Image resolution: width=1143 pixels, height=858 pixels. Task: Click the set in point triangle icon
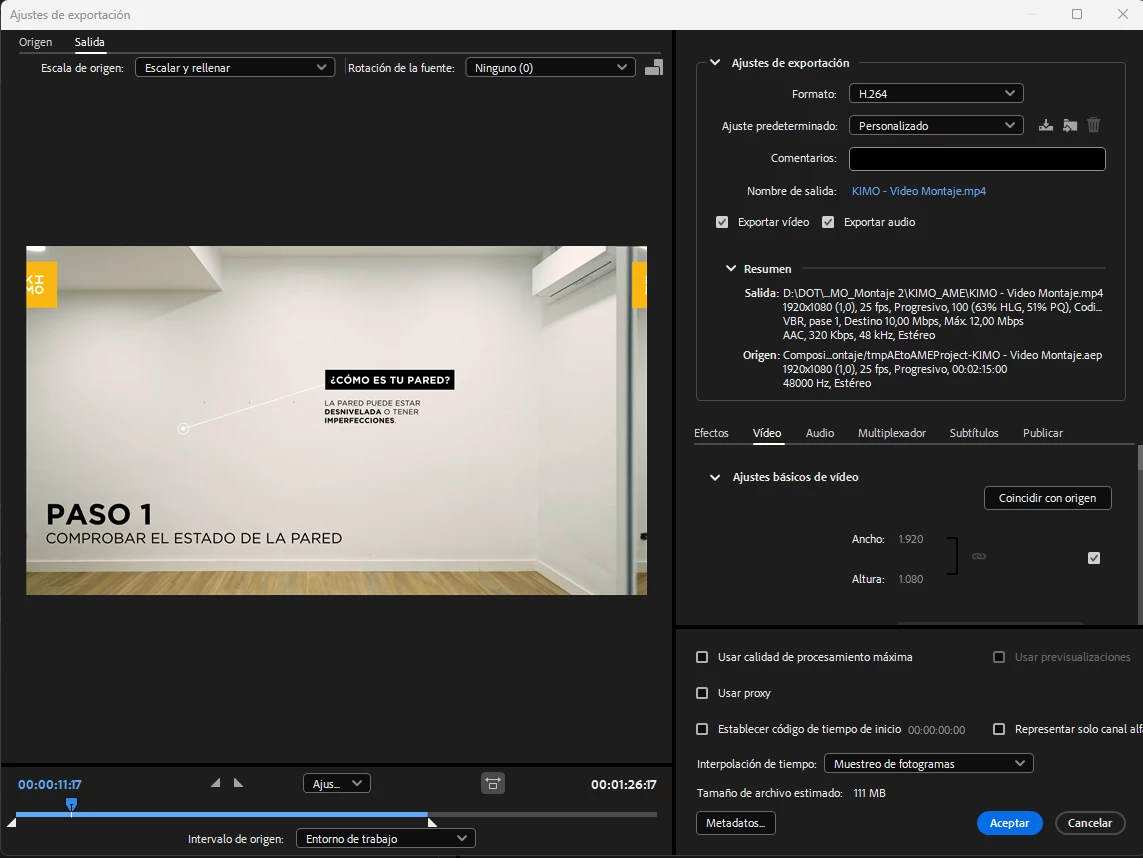coord(215,783)
